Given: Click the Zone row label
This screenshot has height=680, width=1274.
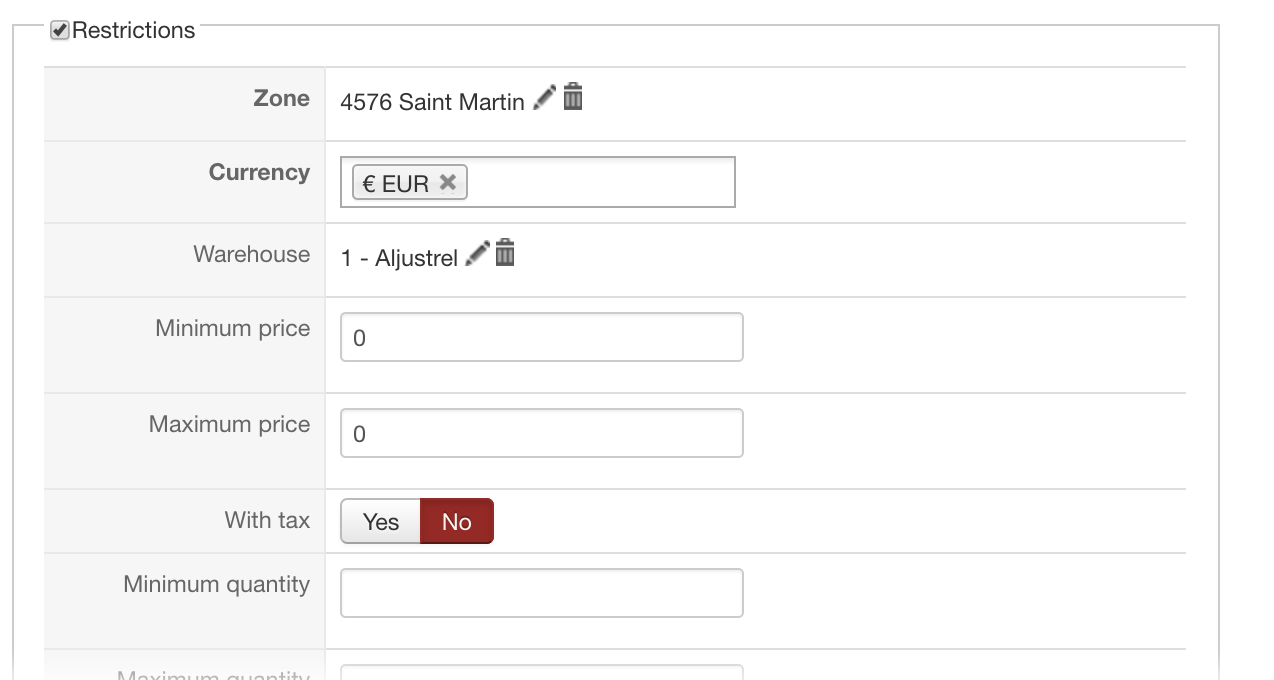Looking at the screenshot, I should [x=282, y=98].
